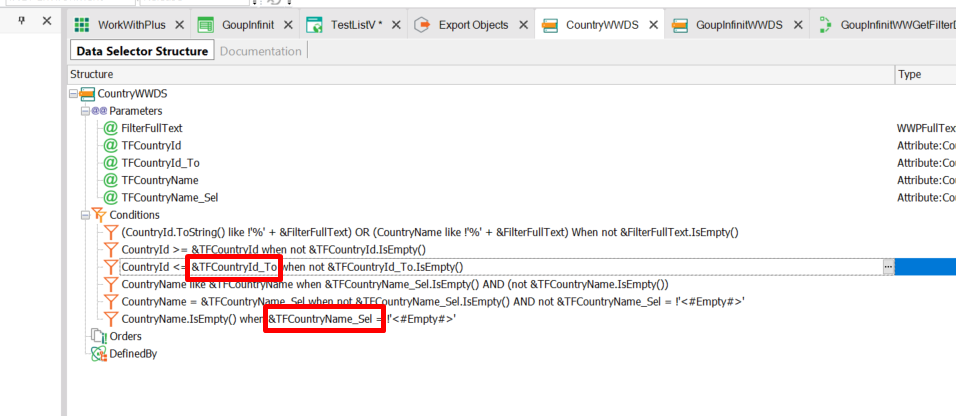Select the CountryName like &TFCountryName condition
The image size is (956, 416).
[395, 284]
